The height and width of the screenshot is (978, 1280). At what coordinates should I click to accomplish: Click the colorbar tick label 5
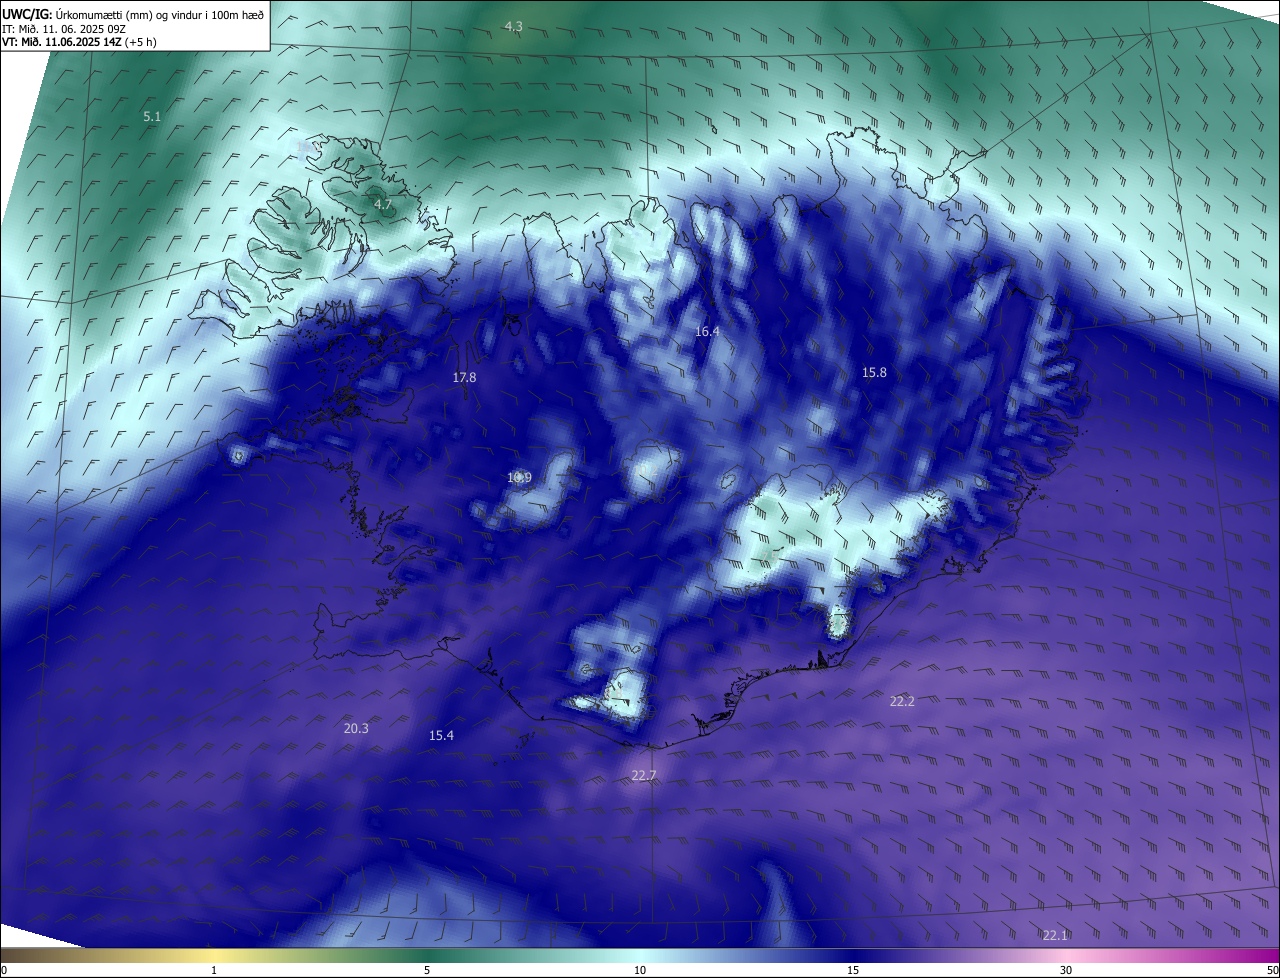pyautogui.click(x=427, y=970)
